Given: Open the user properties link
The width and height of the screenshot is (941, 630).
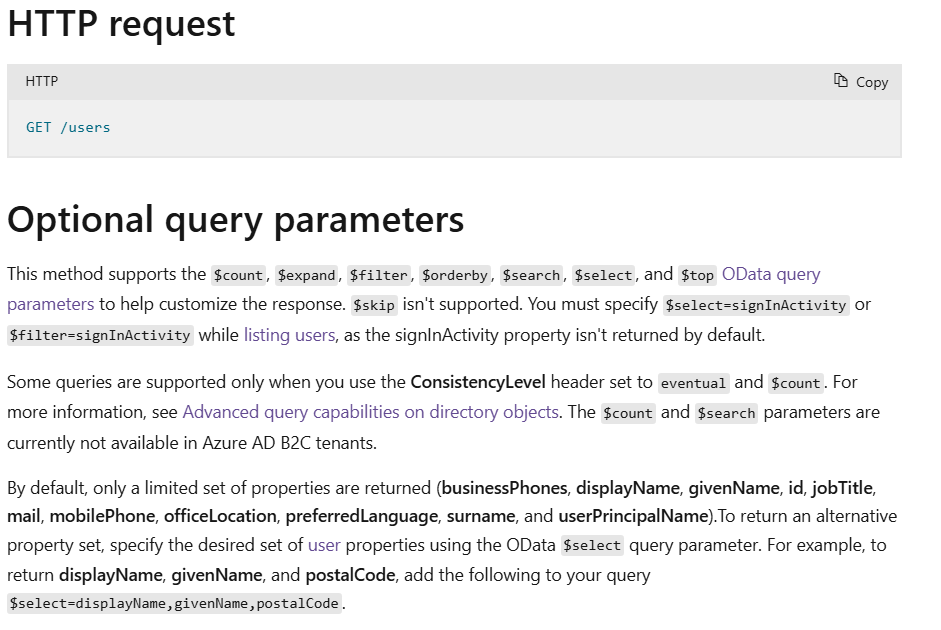Looking at the screenshot, I should tap(324, 545).
